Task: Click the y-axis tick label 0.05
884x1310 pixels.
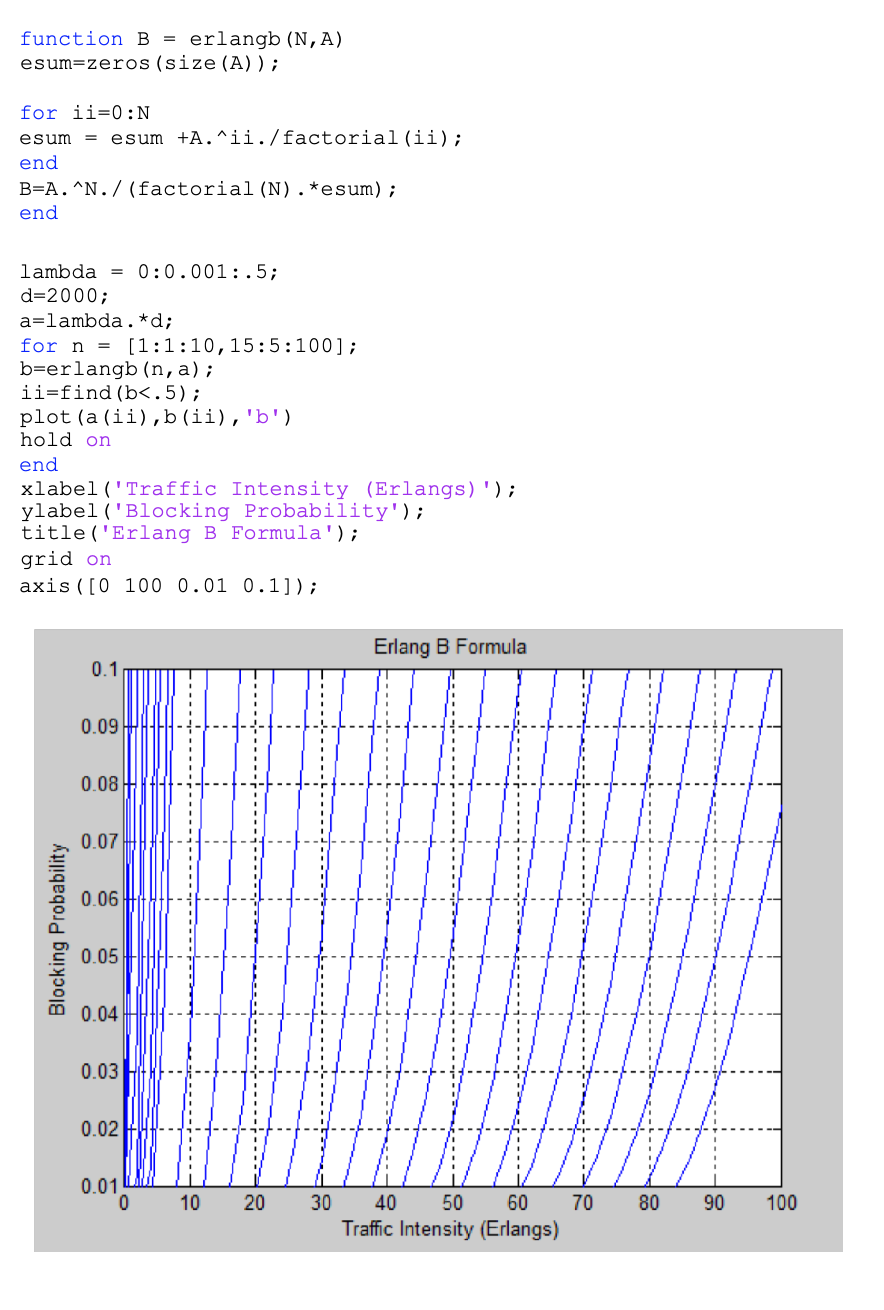Action: (99, 957)
